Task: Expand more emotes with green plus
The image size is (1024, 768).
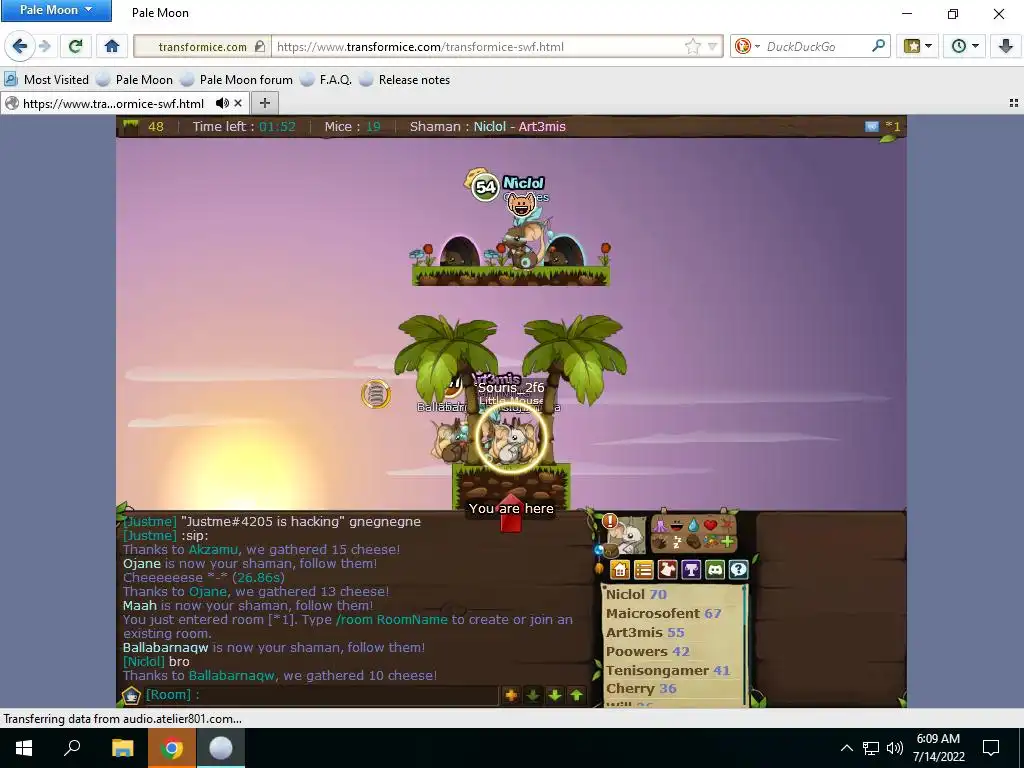Action: (727, 541)
